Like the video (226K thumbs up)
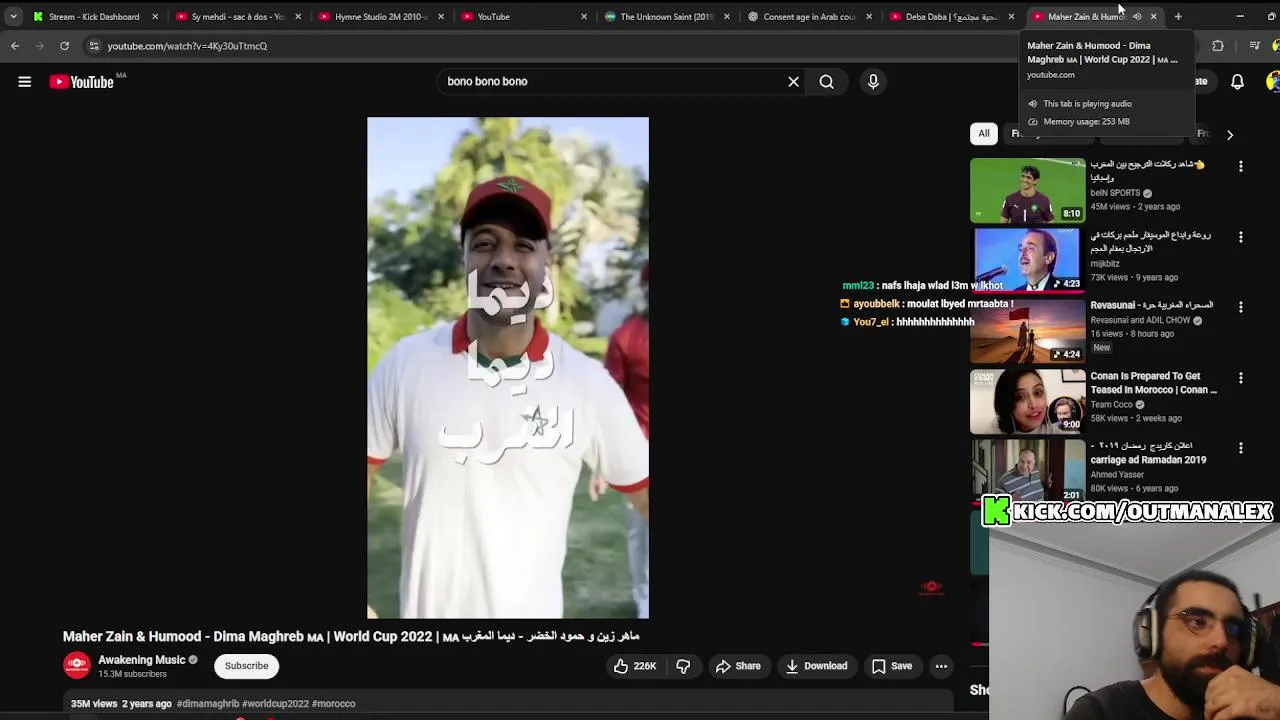This screenshot has width=1280, height=720. point(636,666)
